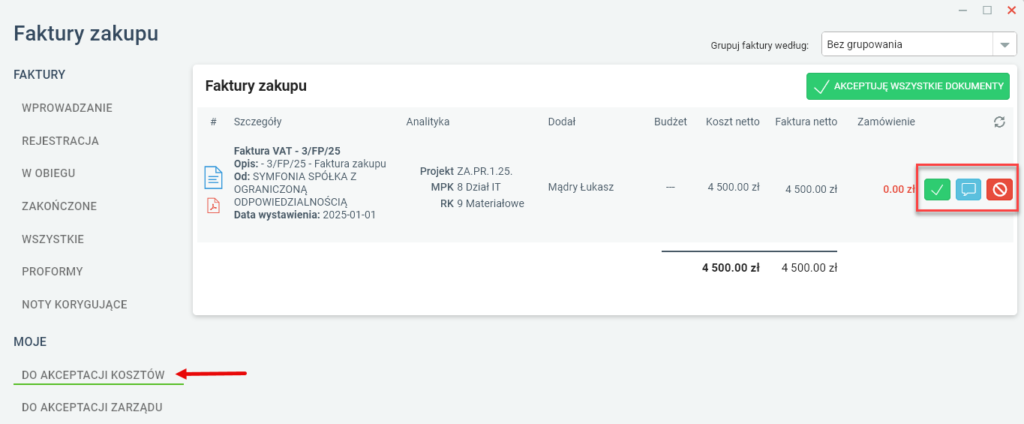This screenshot has width=1024, height=424.
Task: Click bold 4 500.00 zł total
Action: (x=731, y=267)
